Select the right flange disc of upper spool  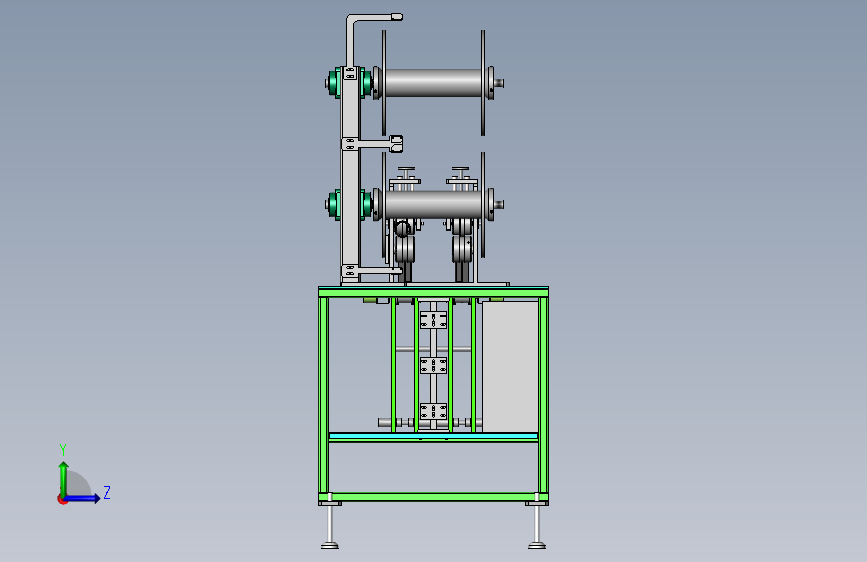(483, 83)
